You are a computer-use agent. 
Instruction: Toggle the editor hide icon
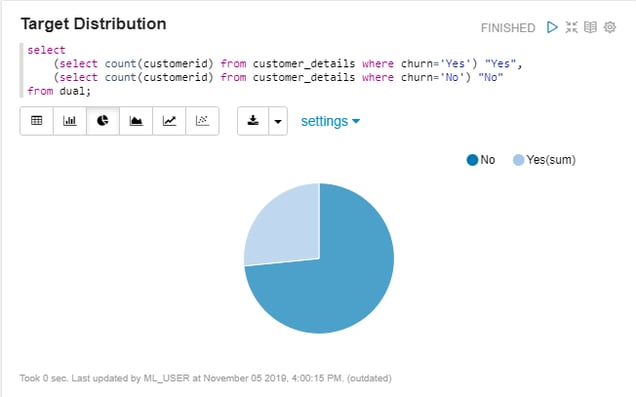click(x=572, y=28)
